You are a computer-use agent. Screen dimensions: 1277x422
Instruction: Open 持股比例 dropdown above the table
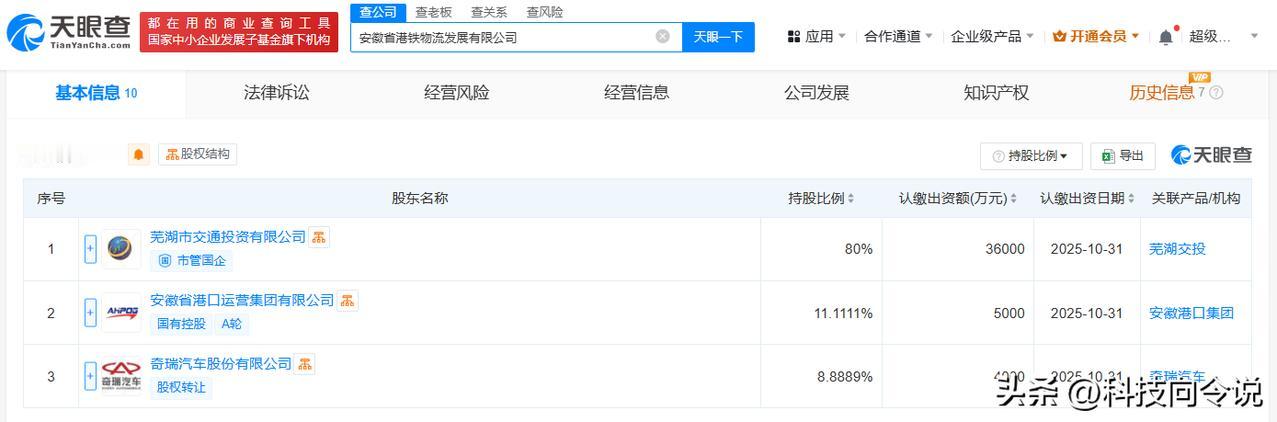point(1030,156)
